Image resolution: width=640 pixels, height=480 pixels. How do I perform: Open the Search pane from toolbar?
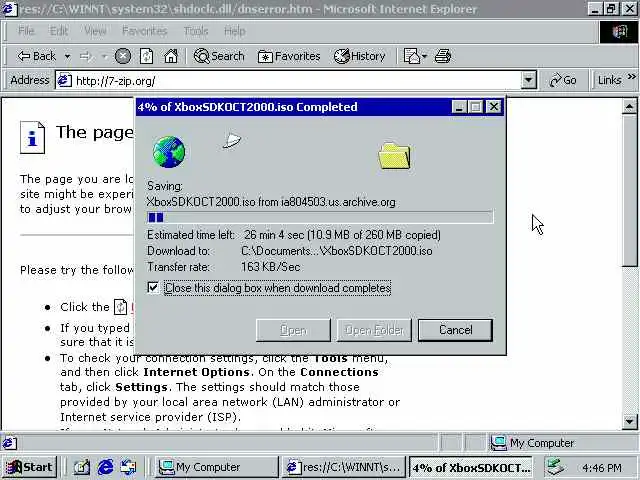coord(219,56)
